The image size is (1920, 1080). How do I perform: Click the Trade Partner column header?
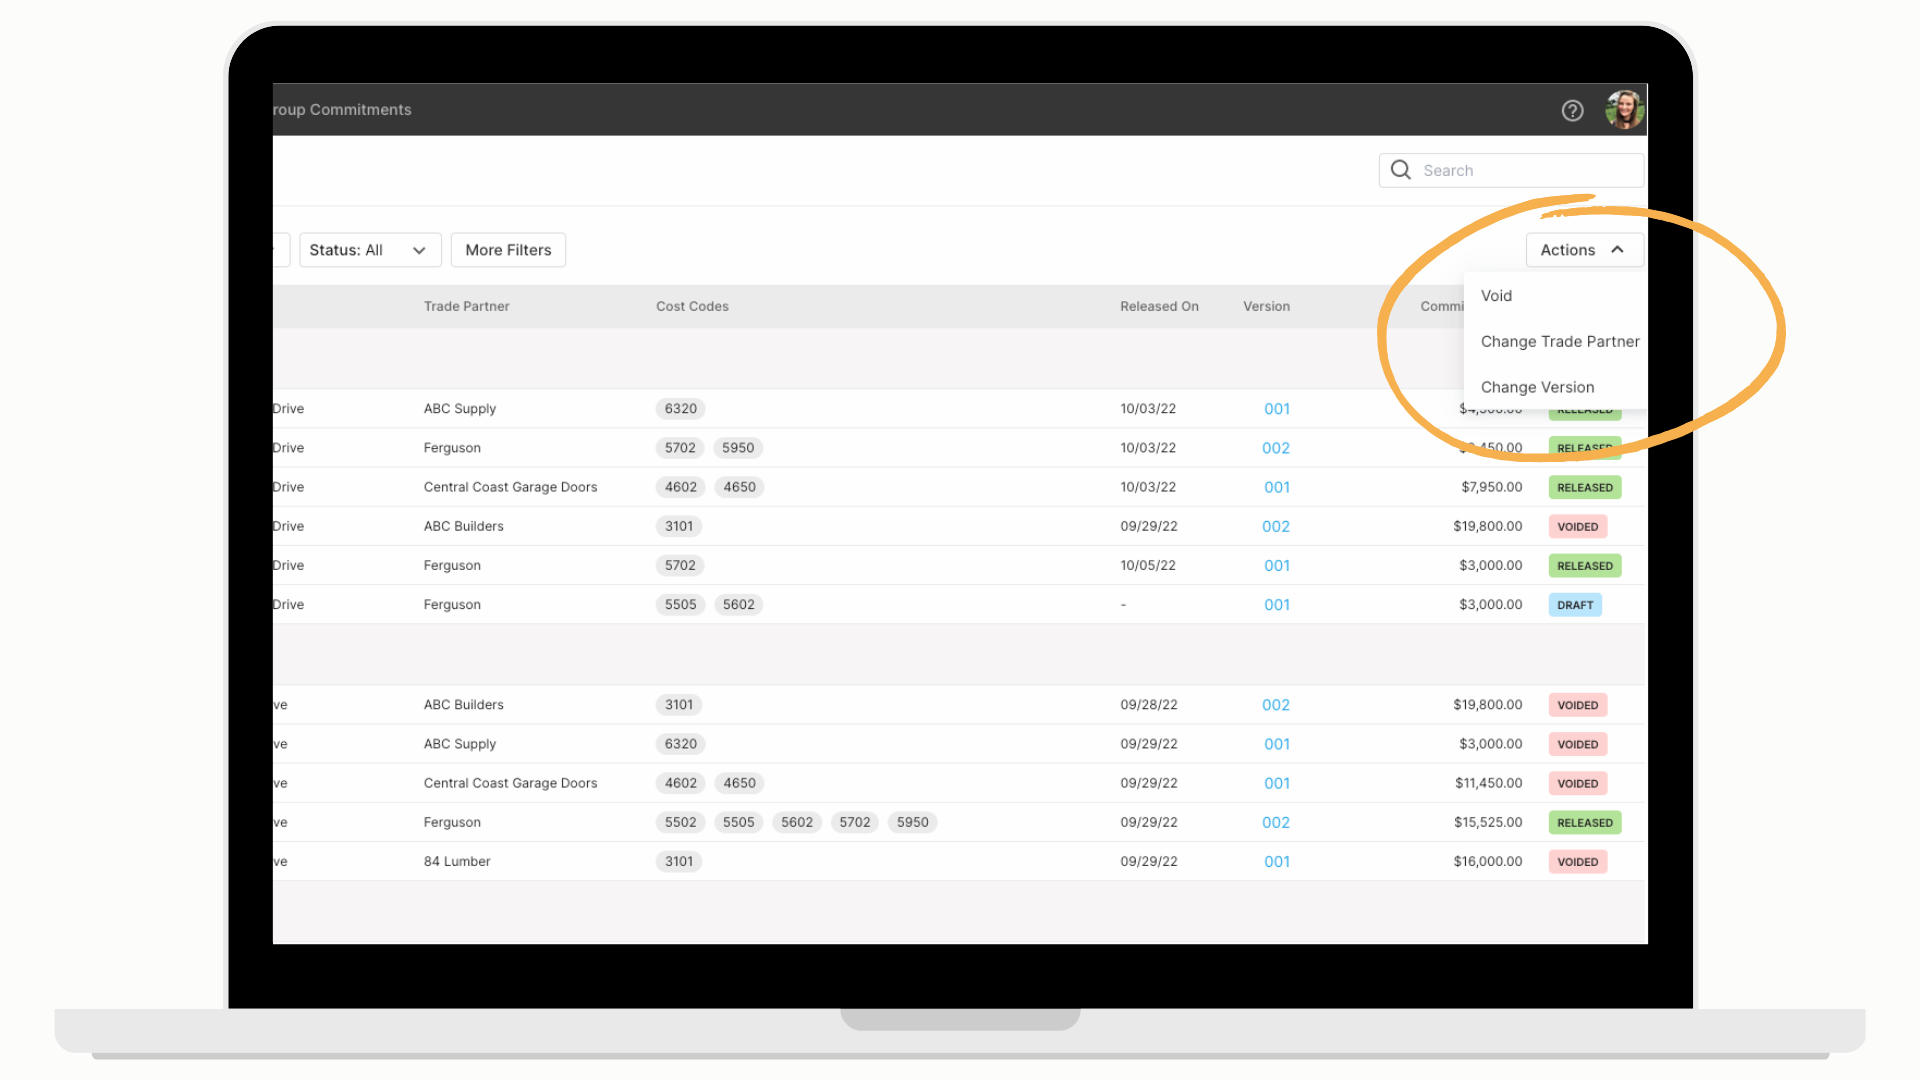pos(466,307)
